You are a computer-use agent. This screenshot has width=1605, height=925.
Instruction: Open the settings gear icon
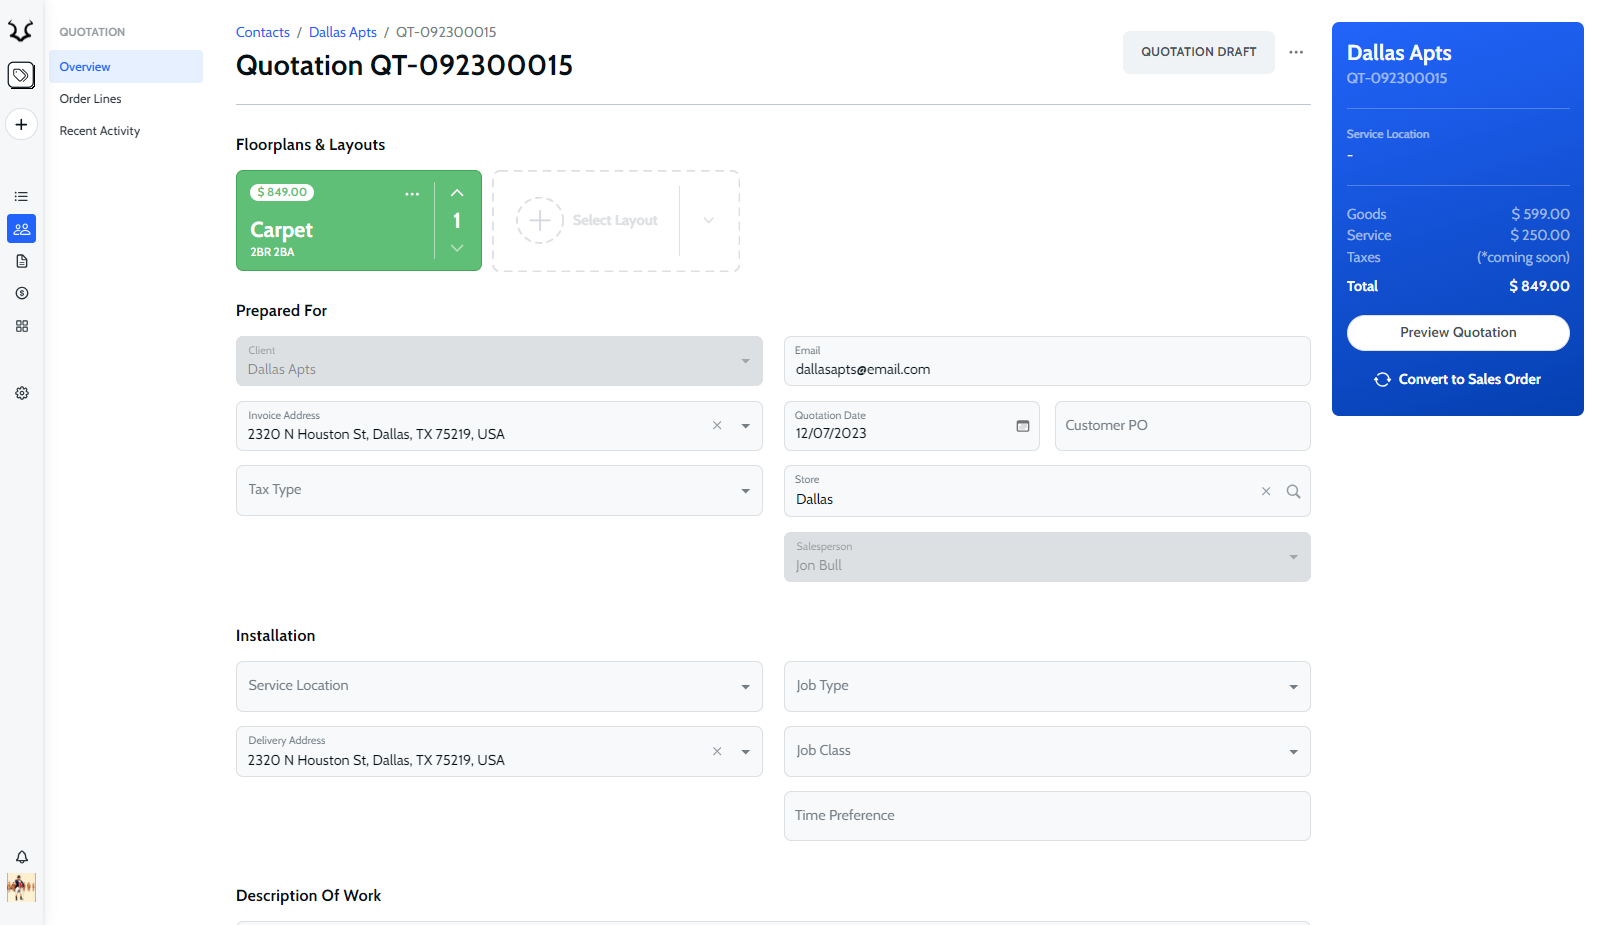[x=22, y=393]
